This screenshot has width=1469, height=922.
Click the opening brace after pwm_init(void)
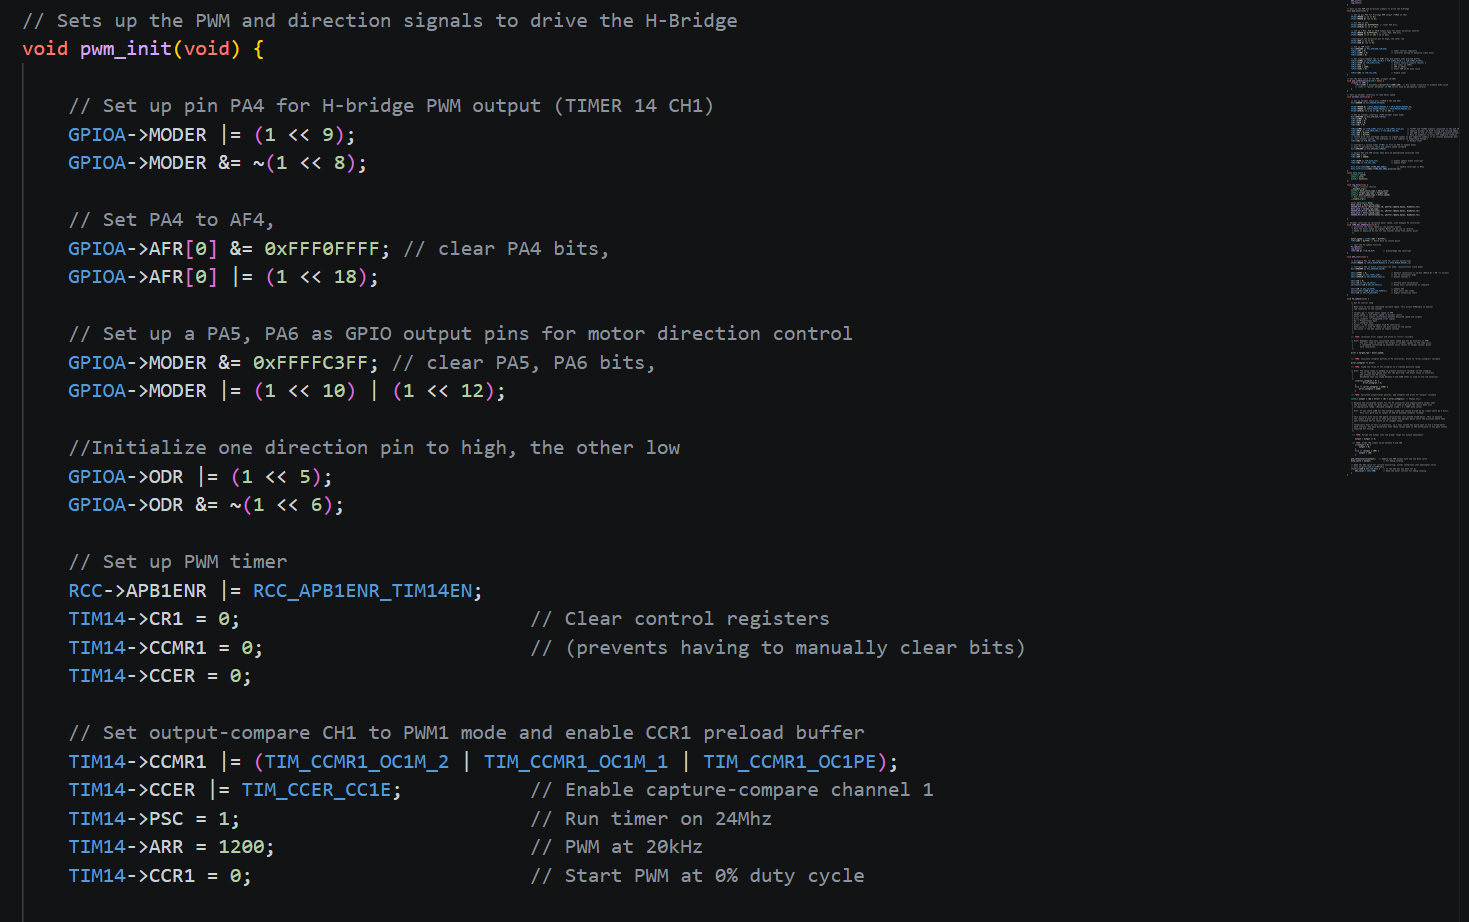[259, 49]
